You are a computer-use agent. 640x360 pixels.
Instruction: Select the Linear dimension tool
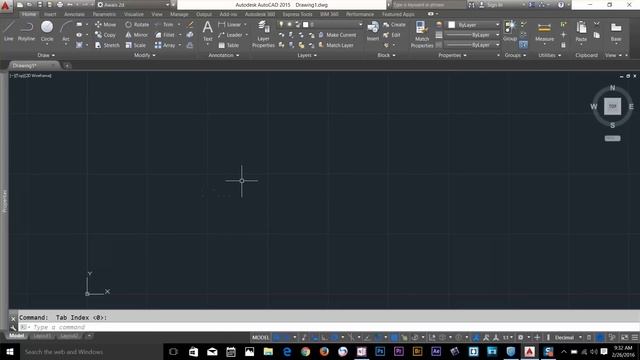tap(230, 24)
